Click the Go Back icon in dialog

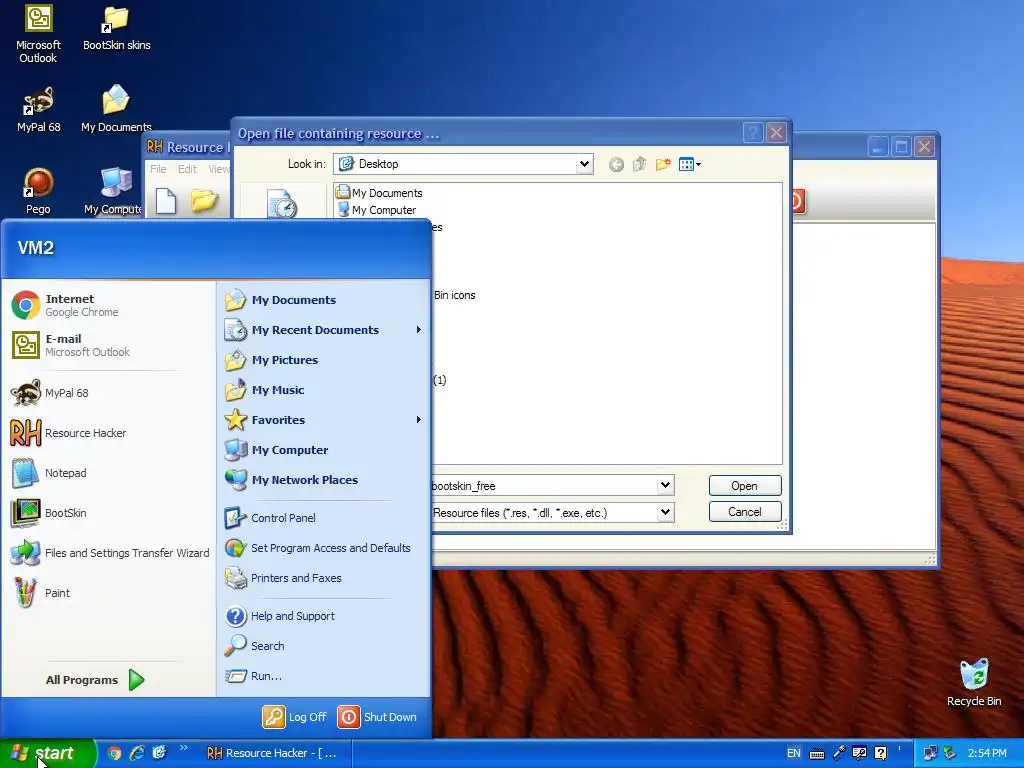(616, 165)
